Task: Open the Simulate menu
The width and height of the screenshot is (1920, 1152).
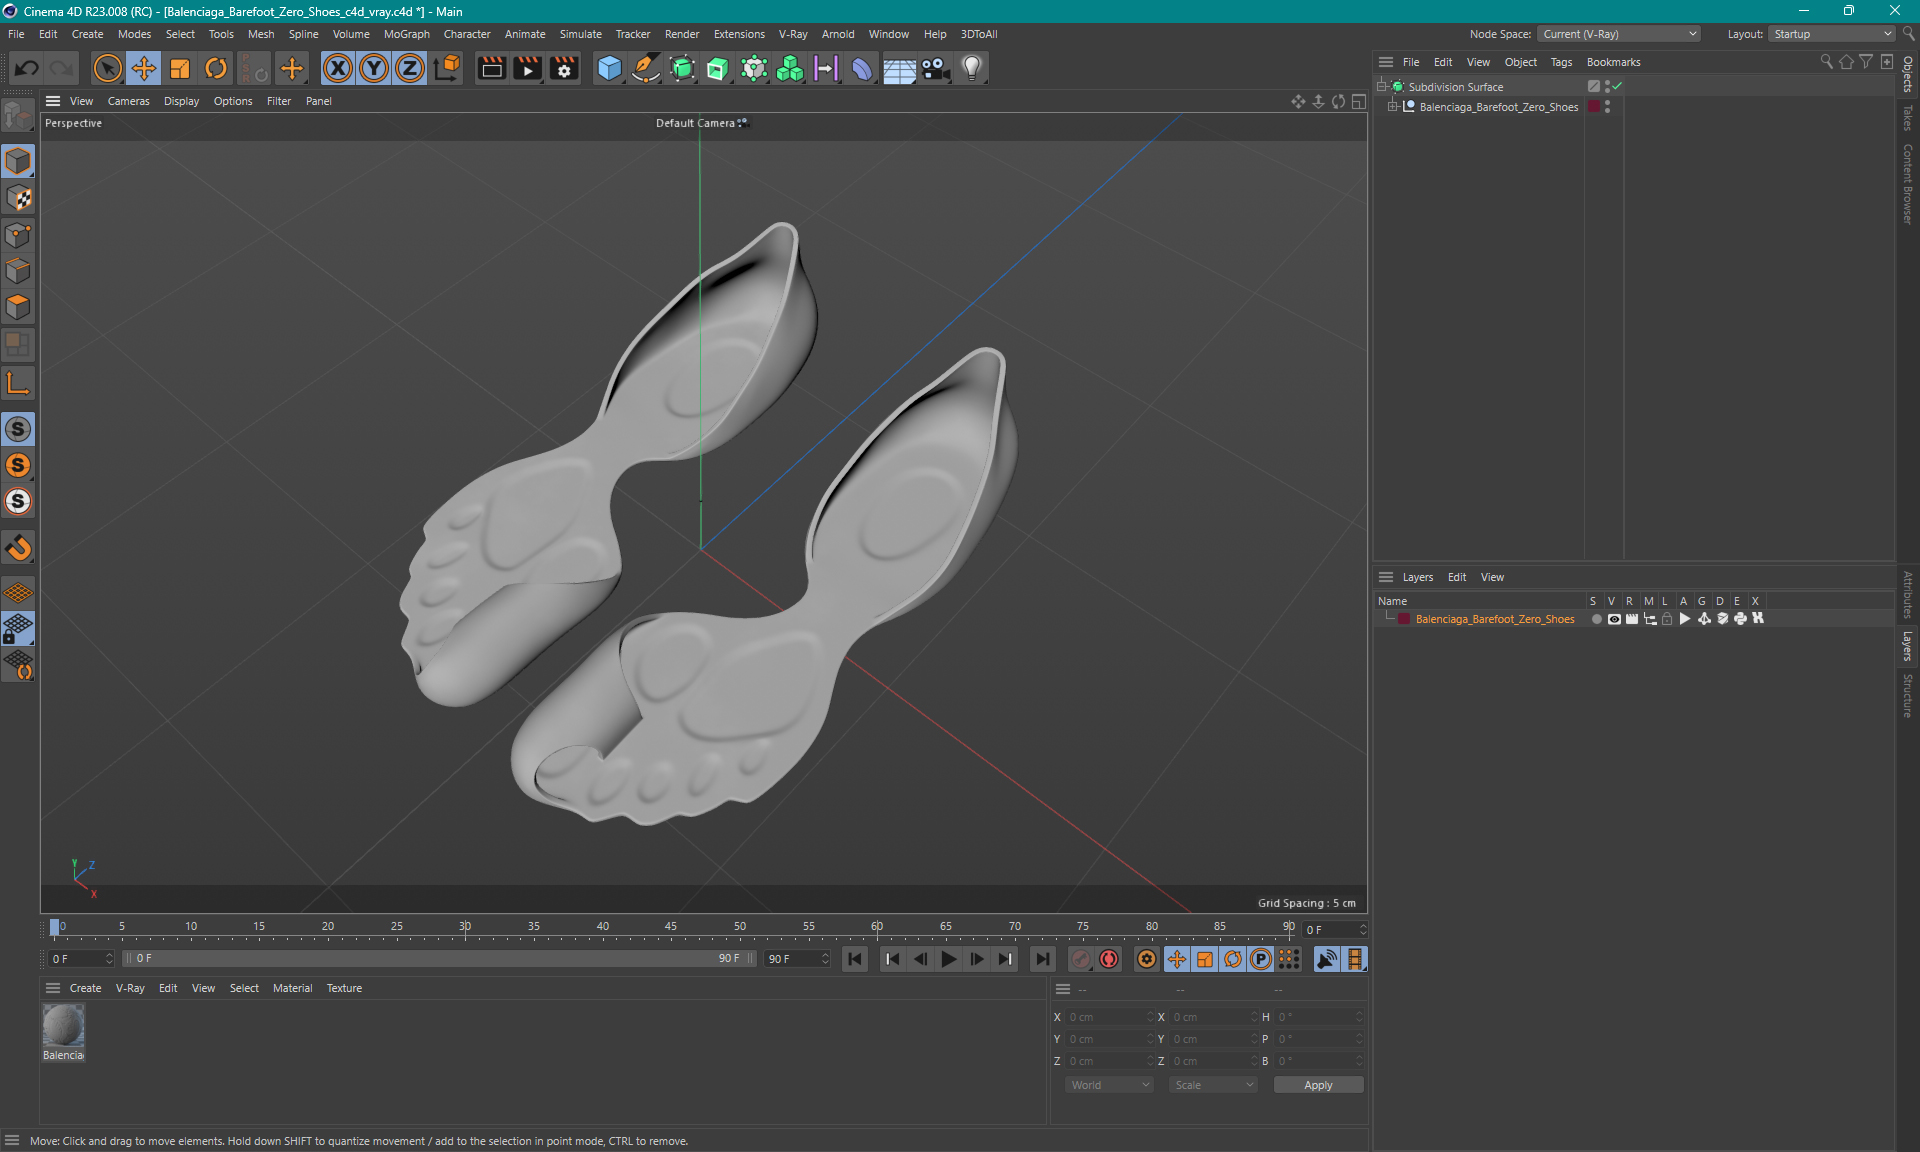Action: (x=581, y=34)
